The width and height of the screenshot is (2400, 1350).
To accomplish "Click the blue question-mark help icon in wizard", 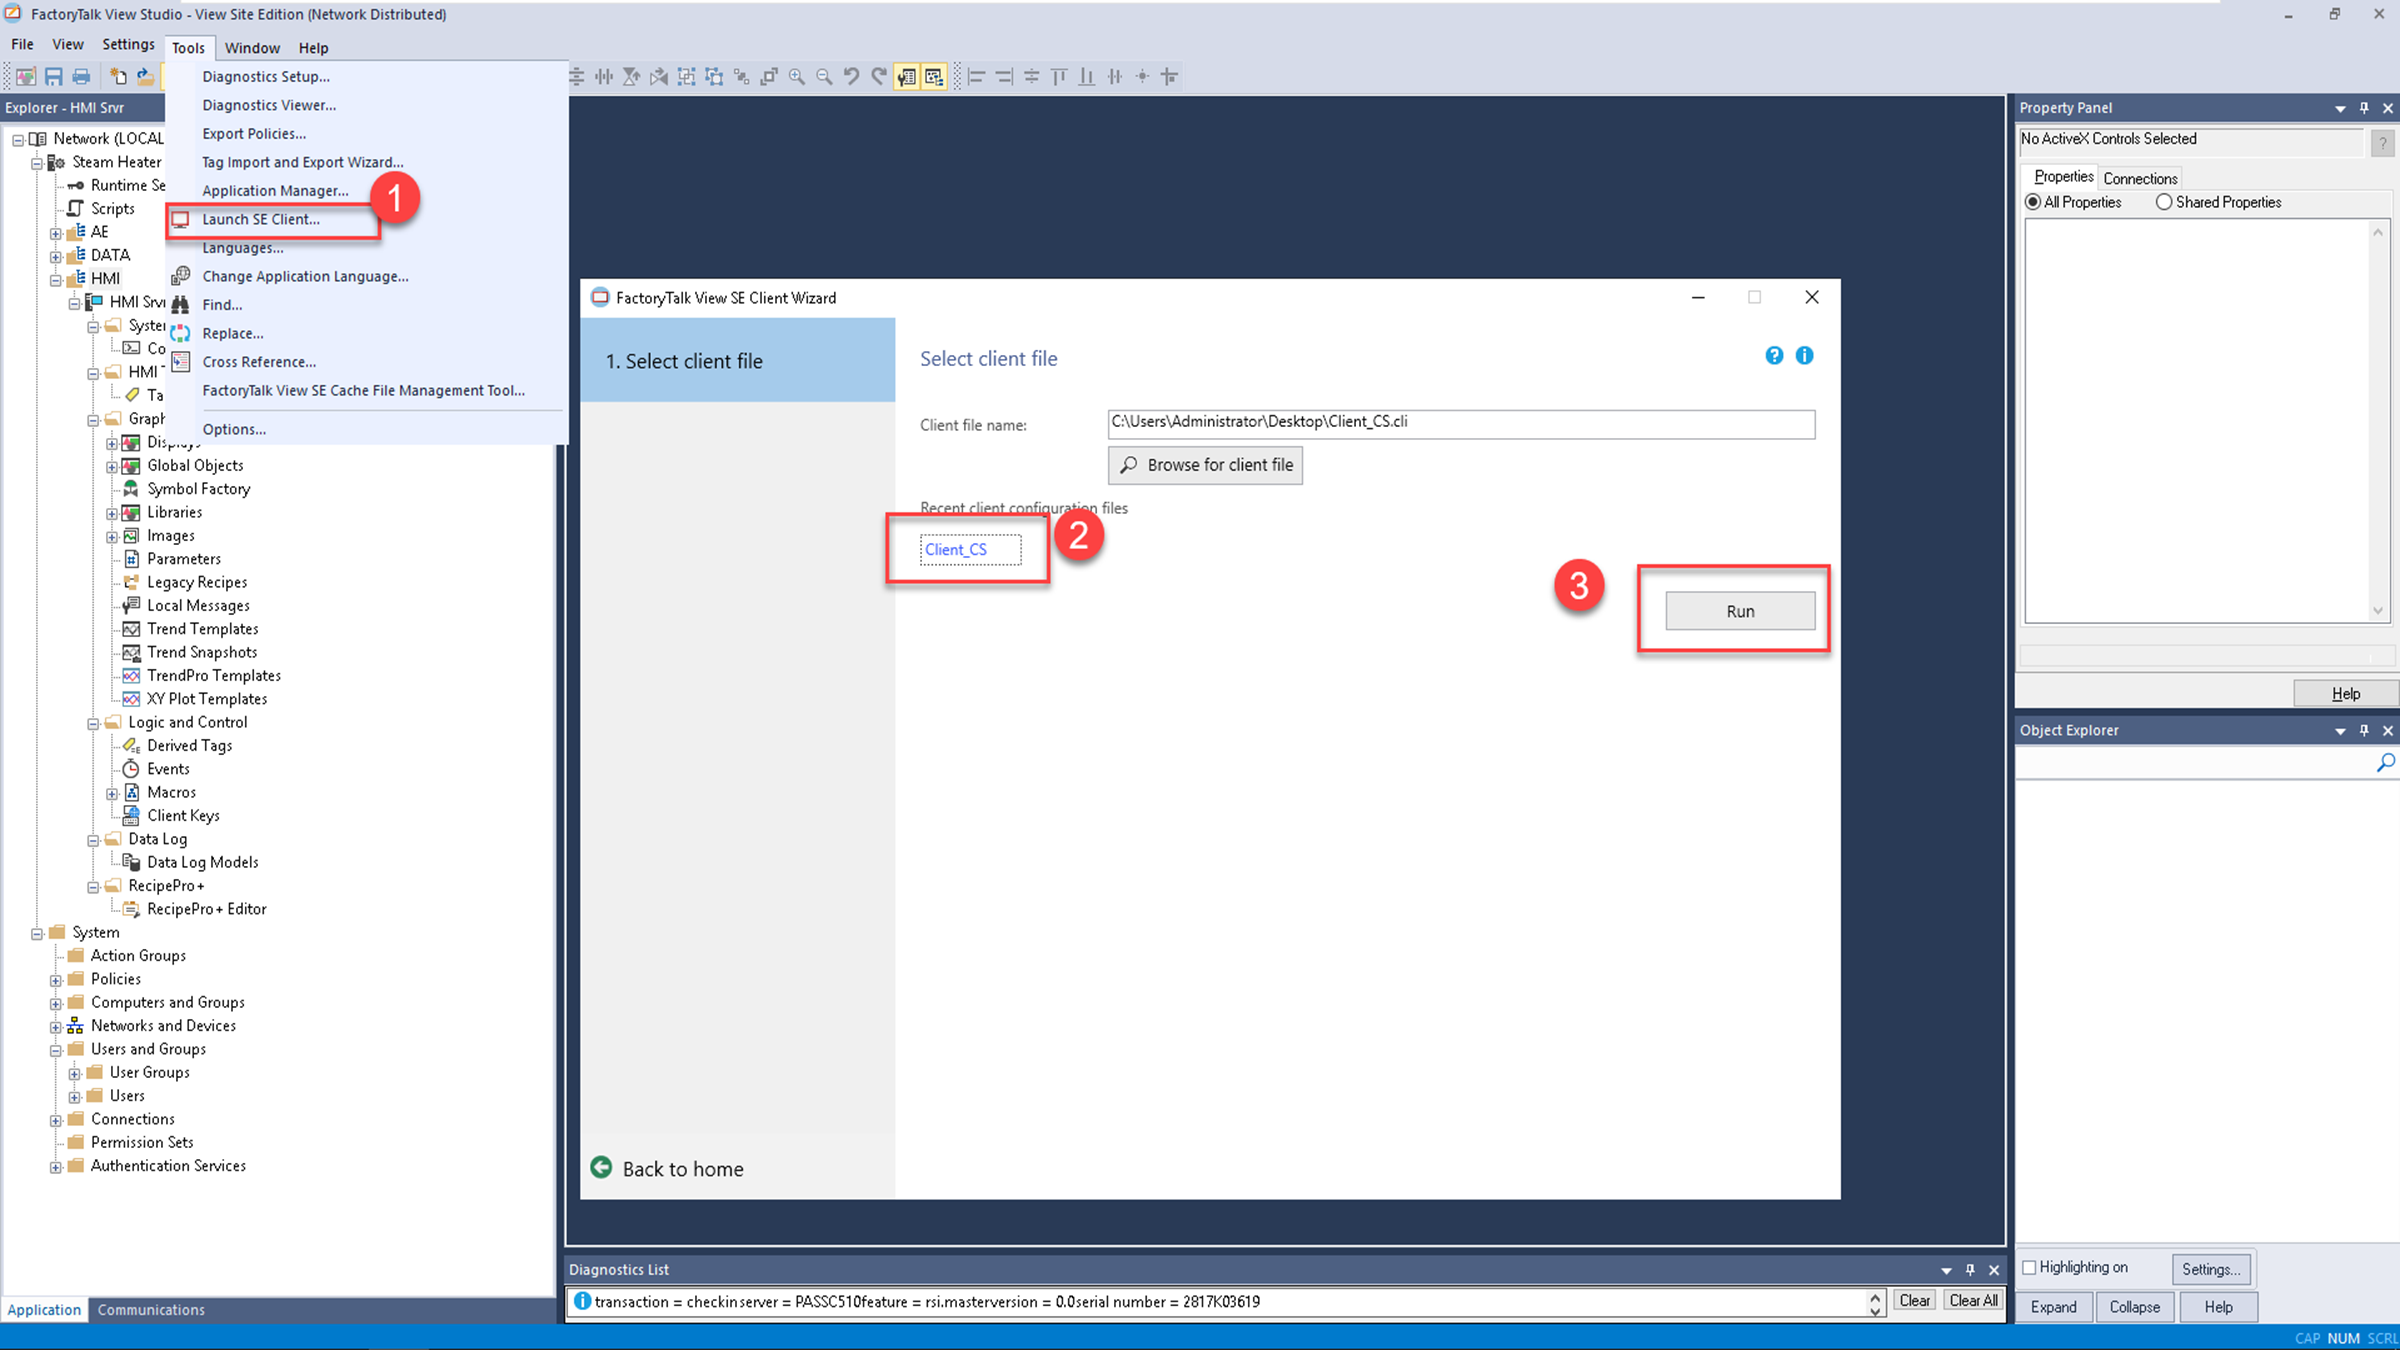I will [x=1774, y=355].
